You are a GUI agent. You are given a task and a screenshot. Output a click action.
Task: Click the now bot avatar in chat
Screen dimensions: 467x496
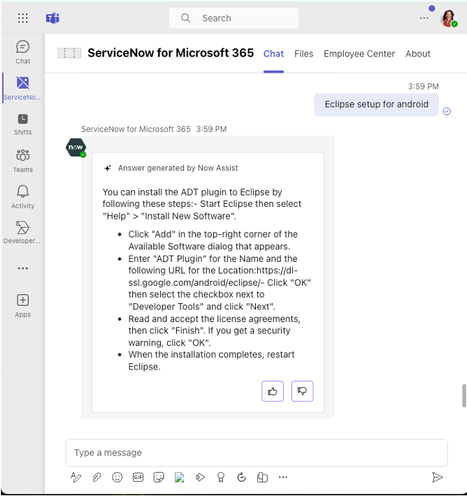point(76,147)
